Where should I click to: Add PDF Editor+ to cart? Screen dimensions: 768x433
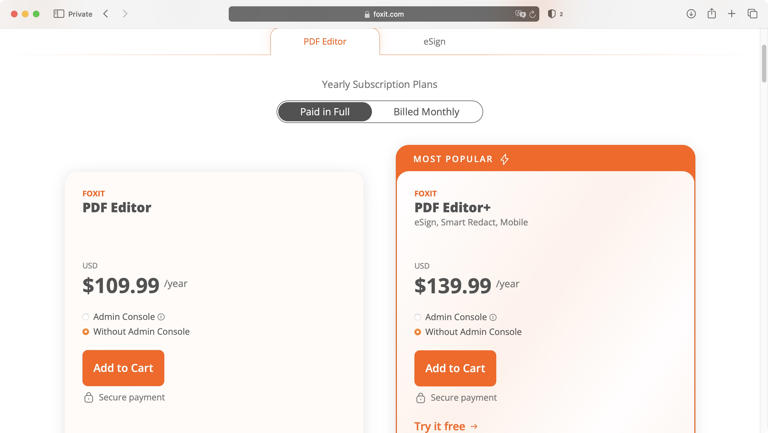(x=455, y=368)
